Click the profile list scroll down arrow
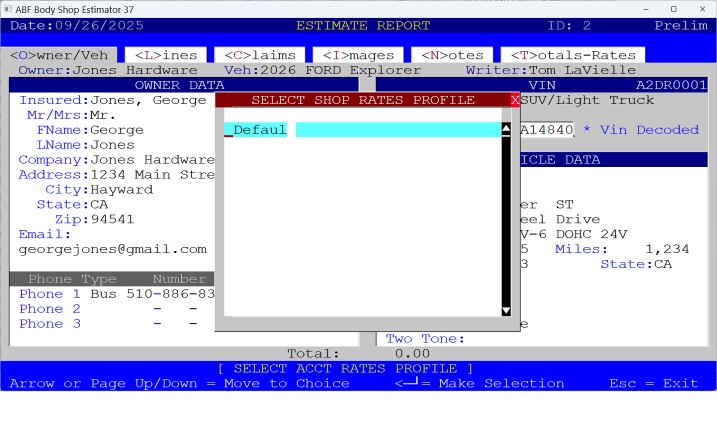Image resolution: width=717 pixels, height=429 pixels. pyautogui.click(x=506, y=311)
